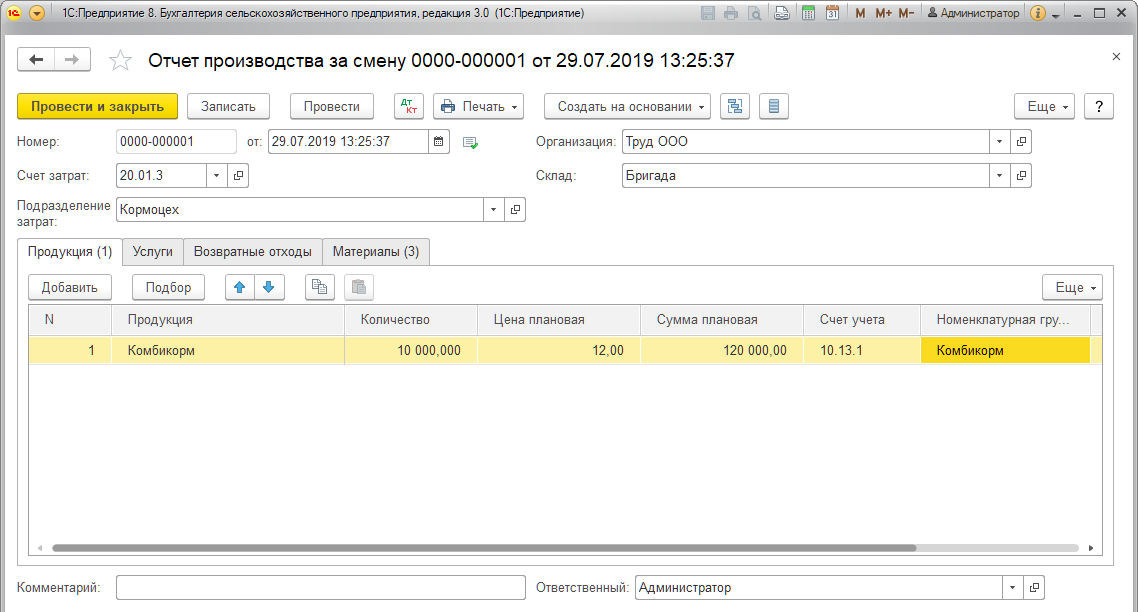
Task: Expand Счет затрат dropdown
Action: (216, 176)
